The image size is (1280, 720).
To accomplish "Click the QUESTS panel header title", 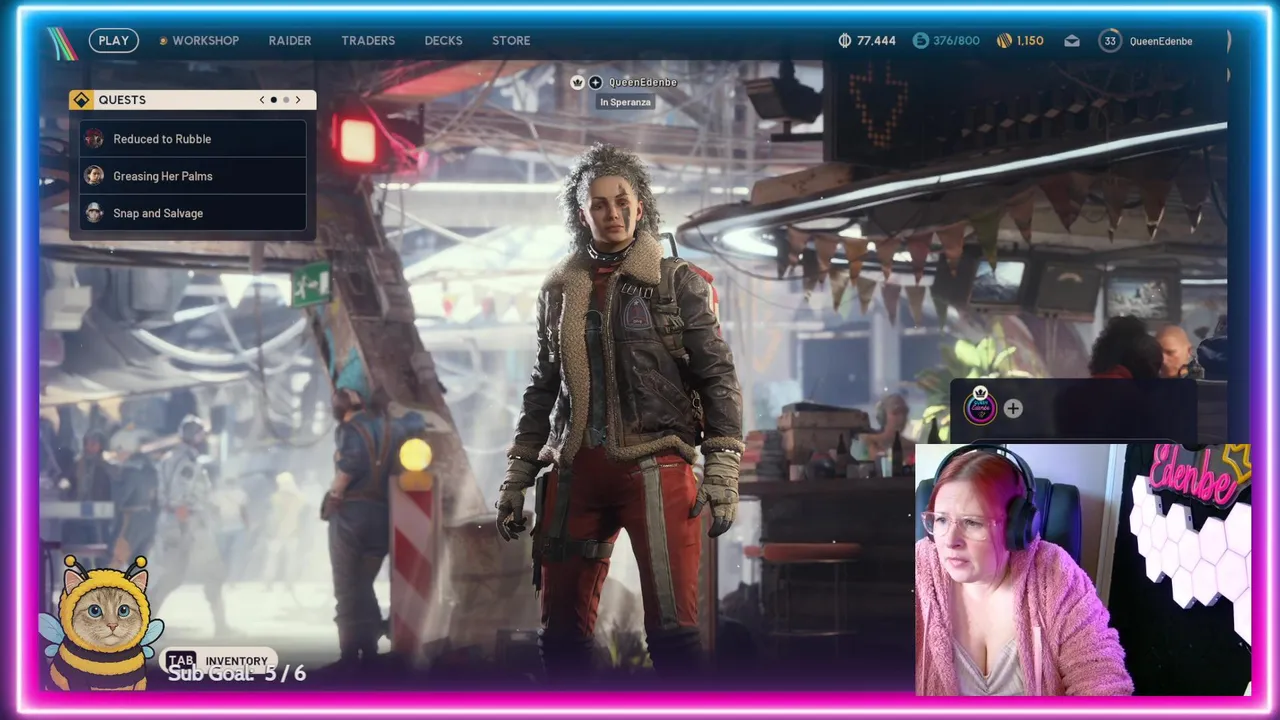I will coord(122,100).
